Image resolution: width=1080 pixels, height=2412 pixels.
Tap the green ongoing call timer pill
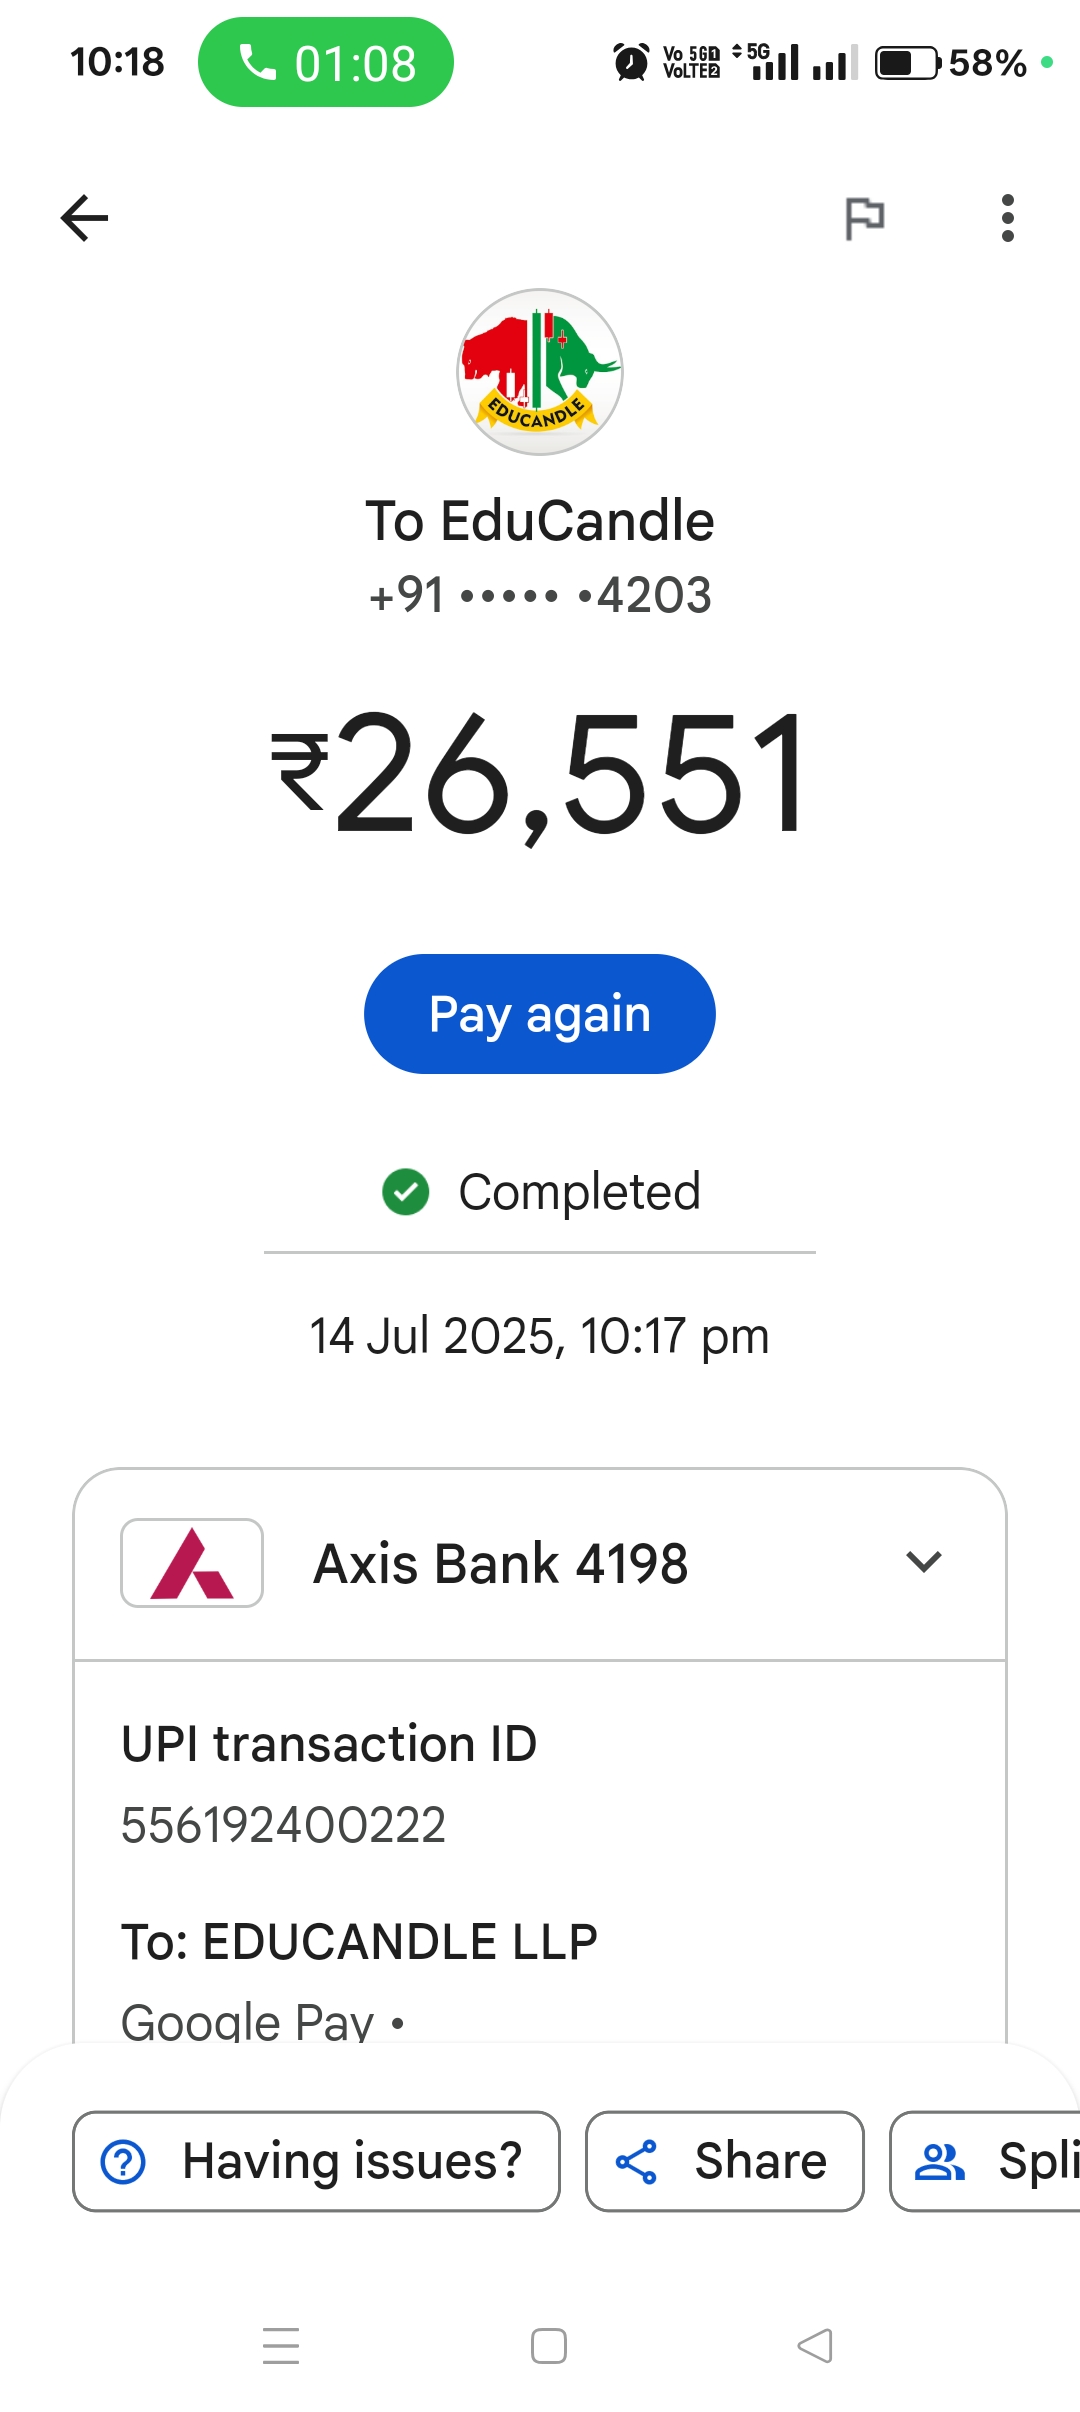(x=326, y=63)
